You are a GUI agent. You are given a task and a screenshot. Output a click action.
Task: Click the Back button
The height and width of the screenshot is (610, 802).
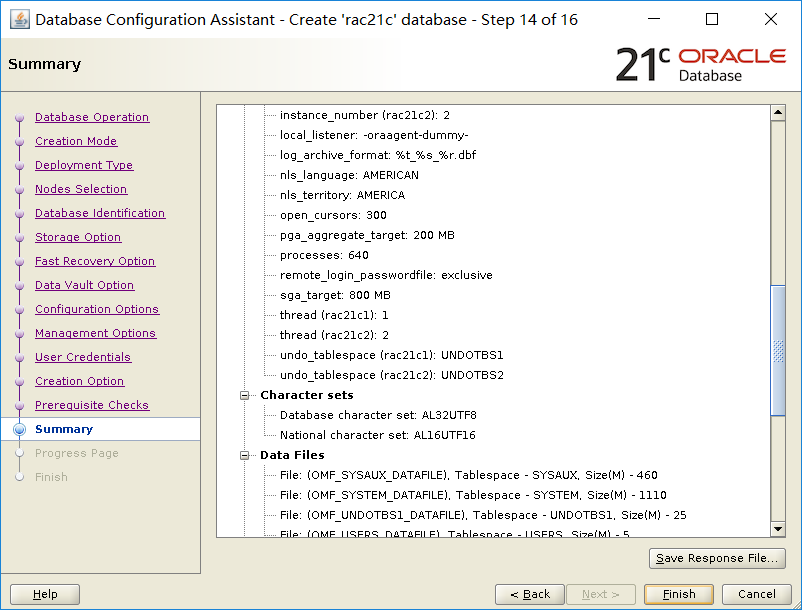coord(530,594)
